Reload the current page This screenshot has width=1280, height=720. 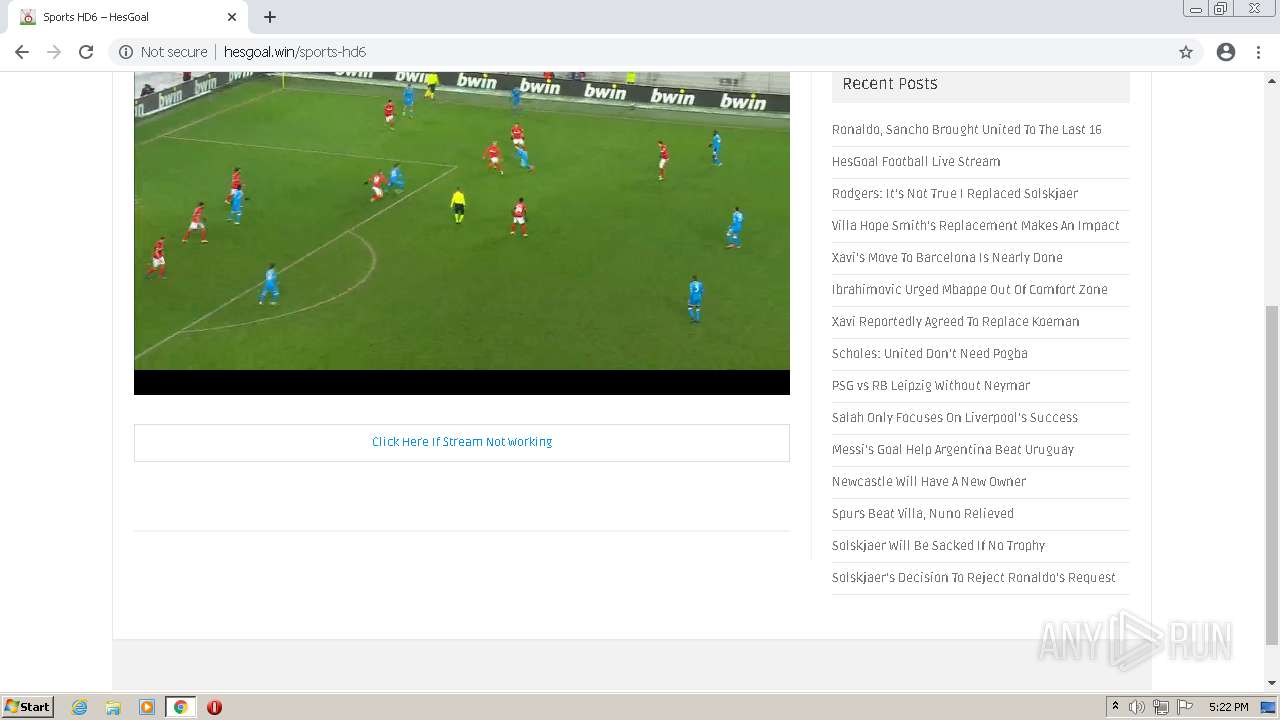pyautogui.click(x=86, y=52)
